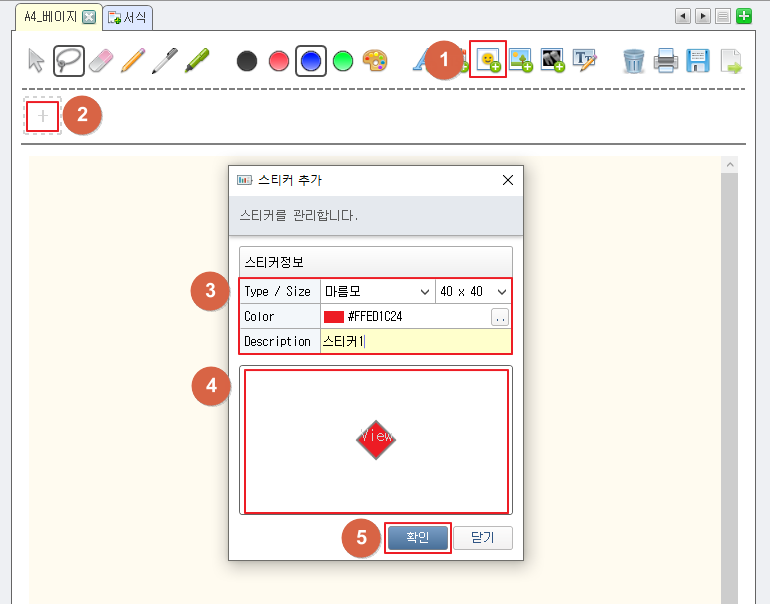
Task: Click the add image toolbar icon
Action: (x=520, y=61)
